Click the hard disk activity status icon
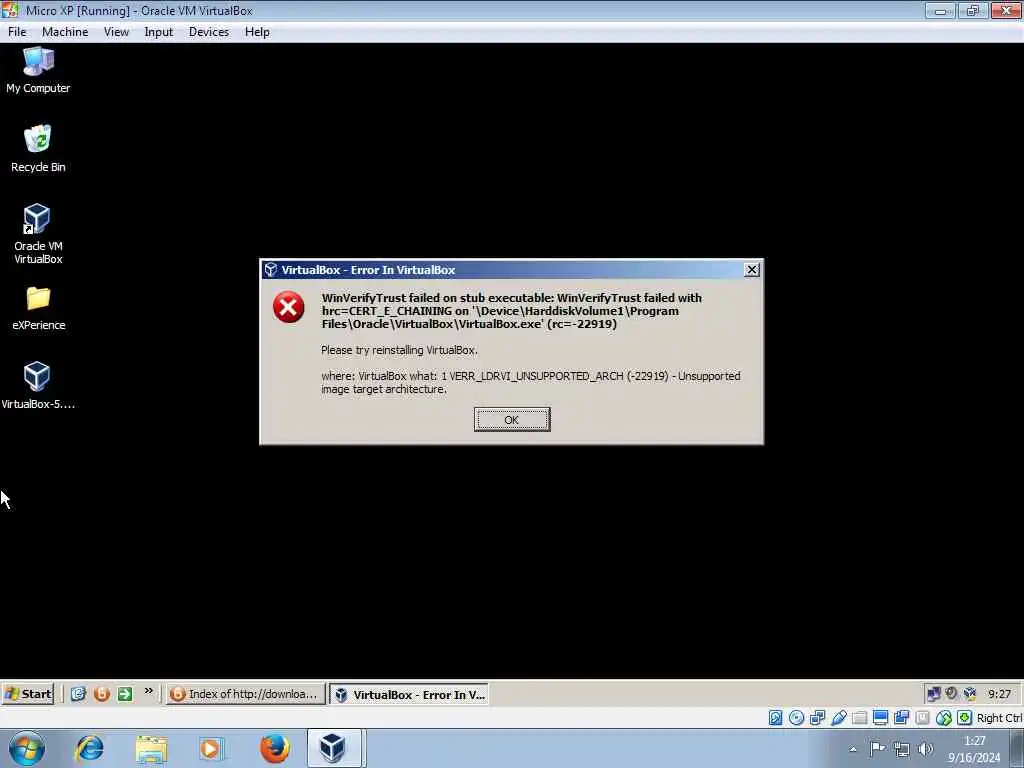 775,718
